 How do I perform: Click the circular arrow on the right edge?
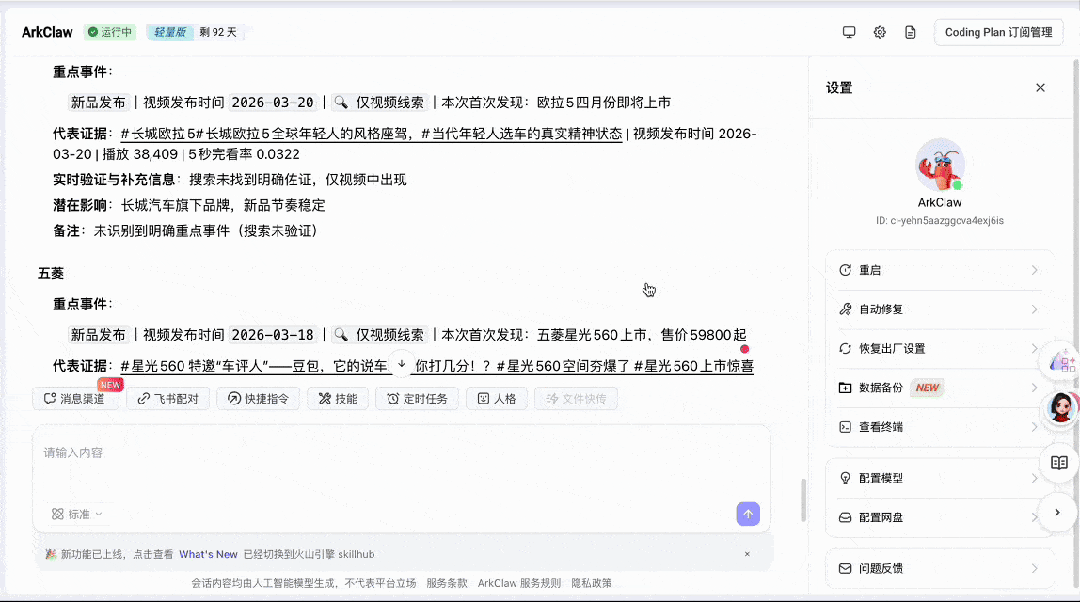[x=1058, y=511]
